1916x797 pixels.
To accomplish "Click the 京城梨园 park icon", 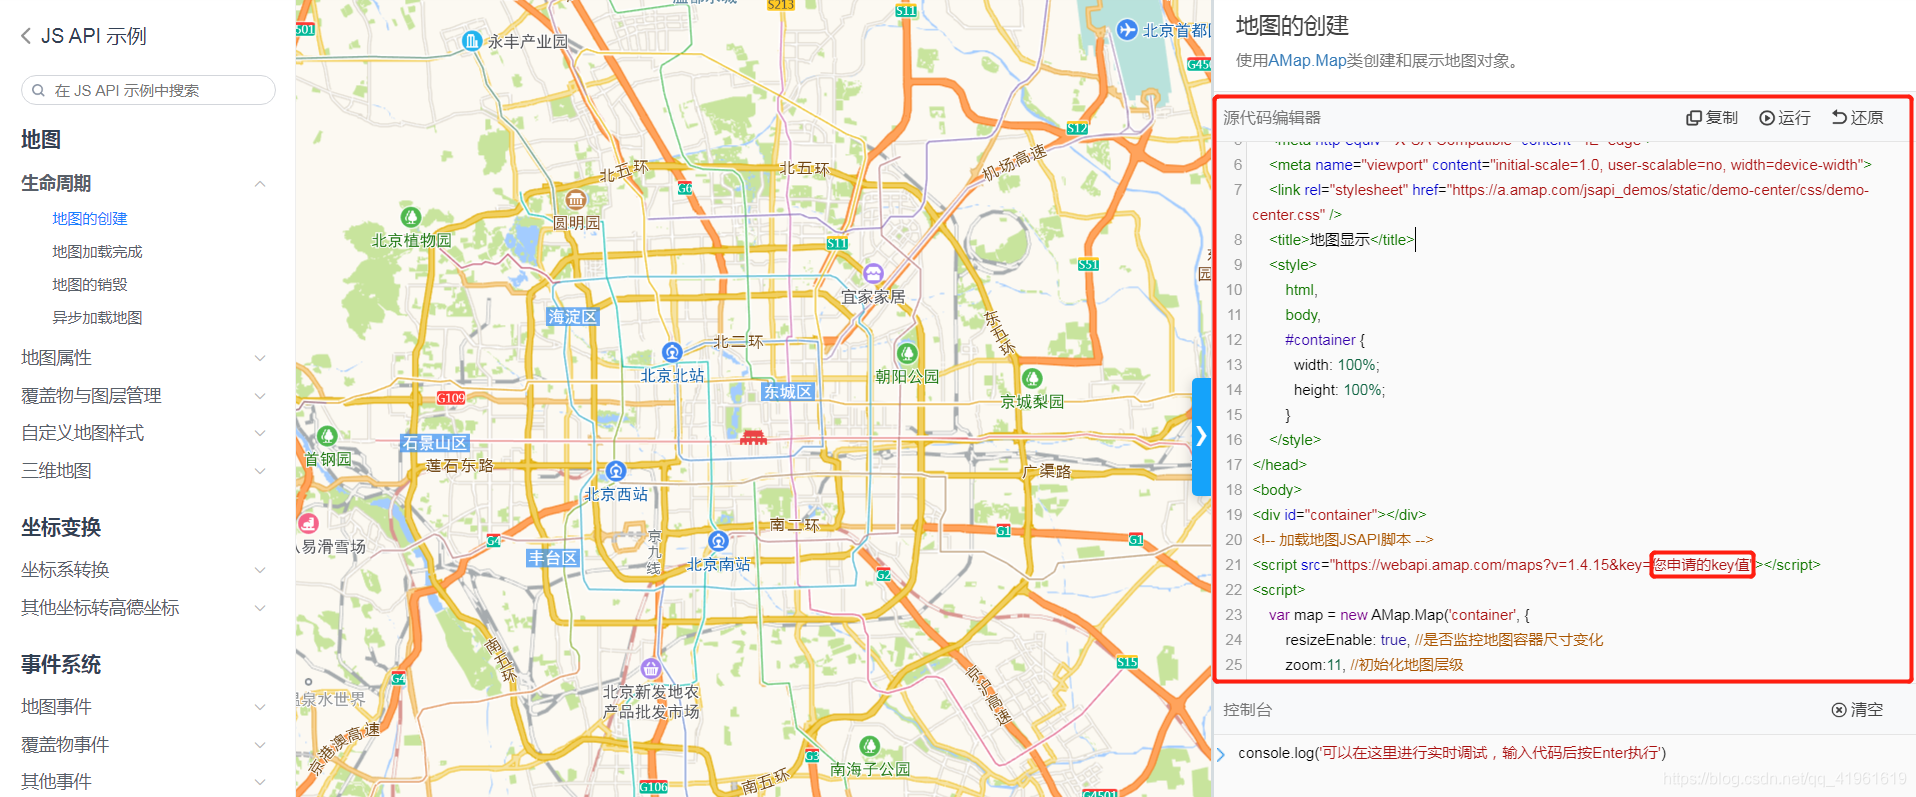I will (1032, 378).
